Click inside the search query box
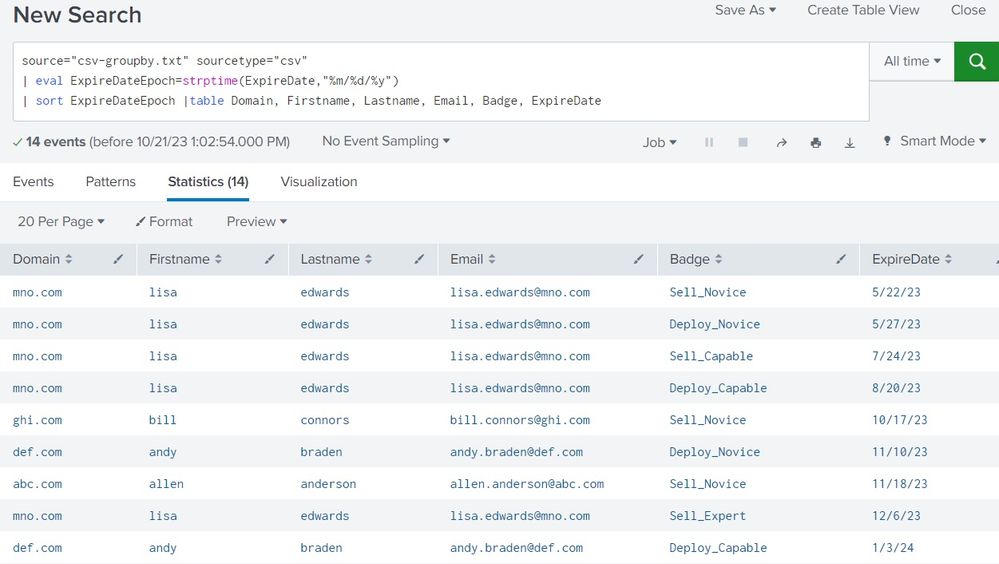The height and width of the screenshot is (564, 999). click(440, 81)
